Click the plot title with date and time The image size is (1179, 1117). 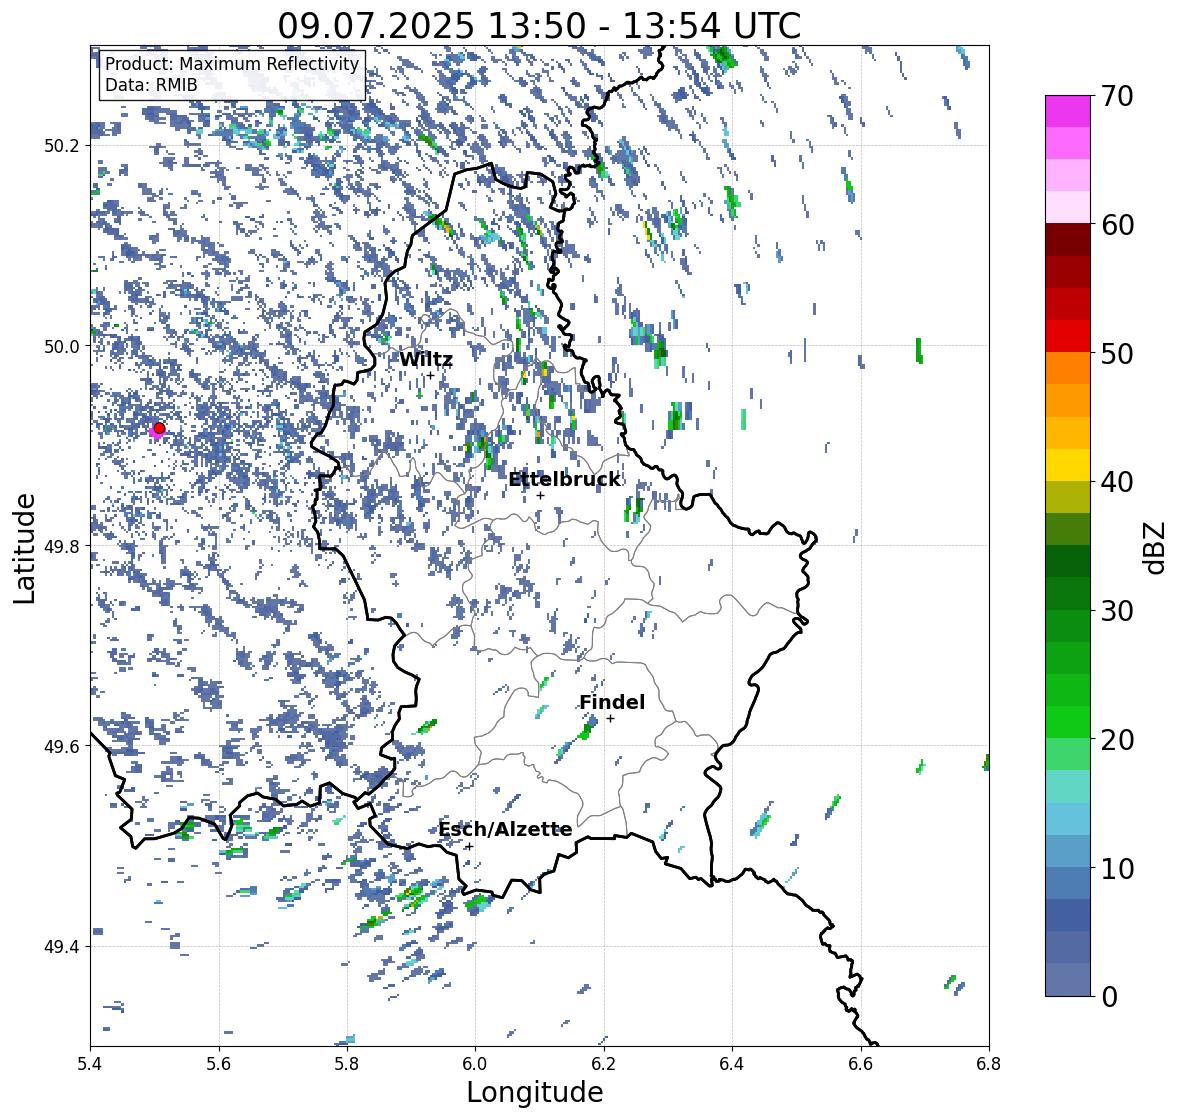[x=539, y=26]
